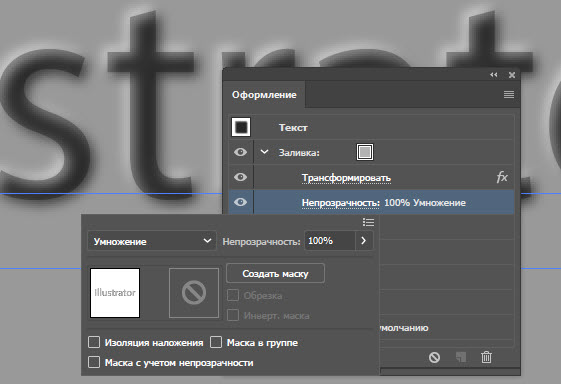This screenshot has height=384, width=561.
Task: Open the opacity slider arrow next to 100%
Action: tap(364, 240)
